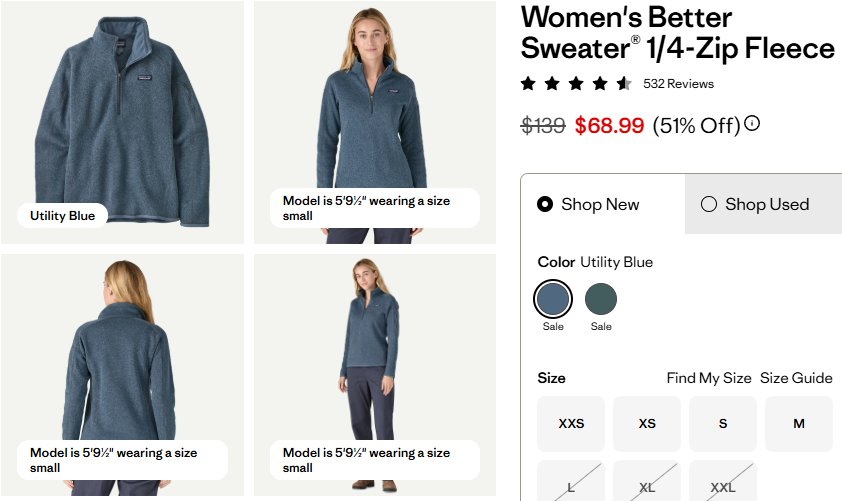Open the full-body model image

(x=376, y=360)
